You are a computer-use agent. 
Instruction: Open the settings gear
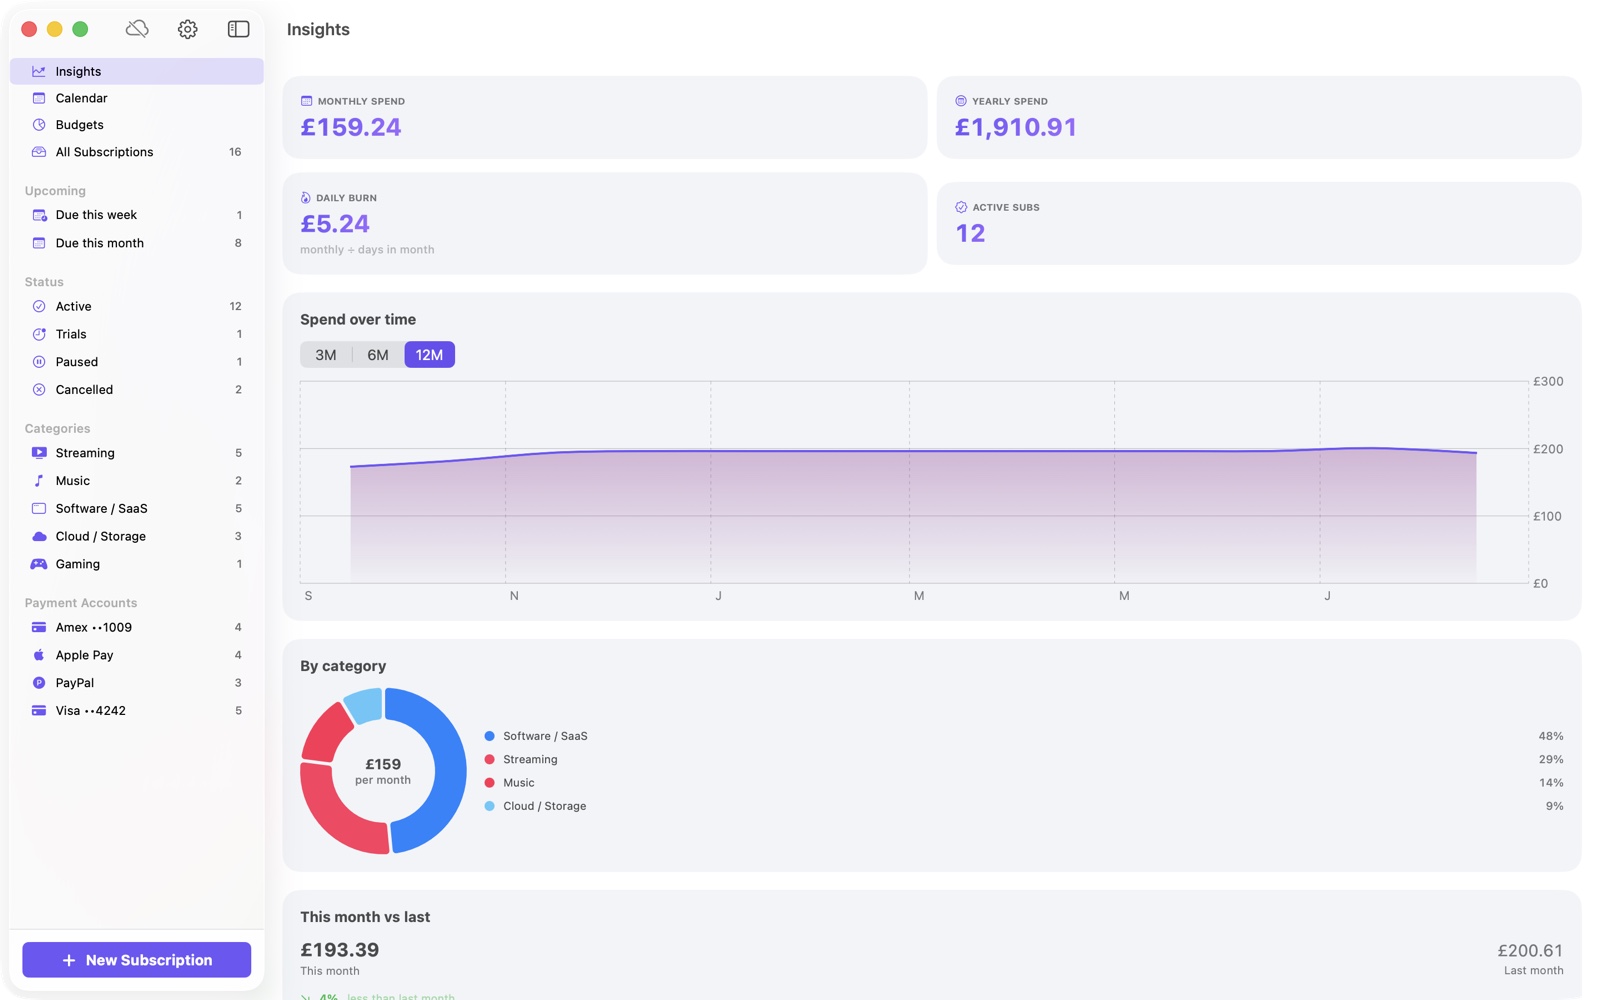[x=188, y=29]
